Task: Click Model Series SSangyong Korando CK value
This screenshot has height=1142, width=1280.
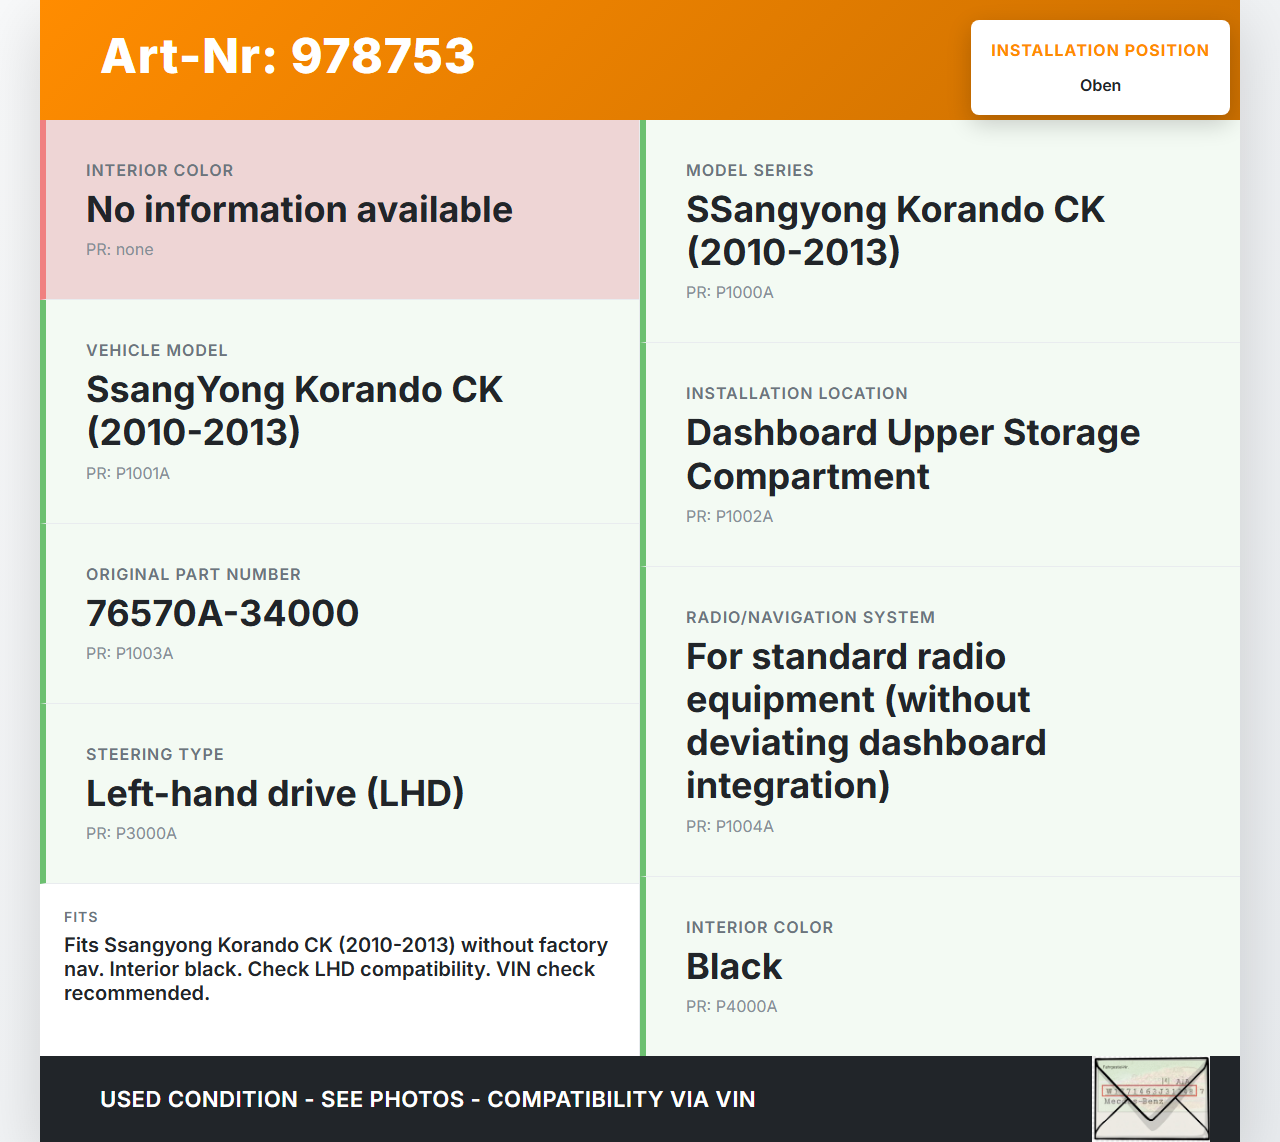Action: [894, 230]
